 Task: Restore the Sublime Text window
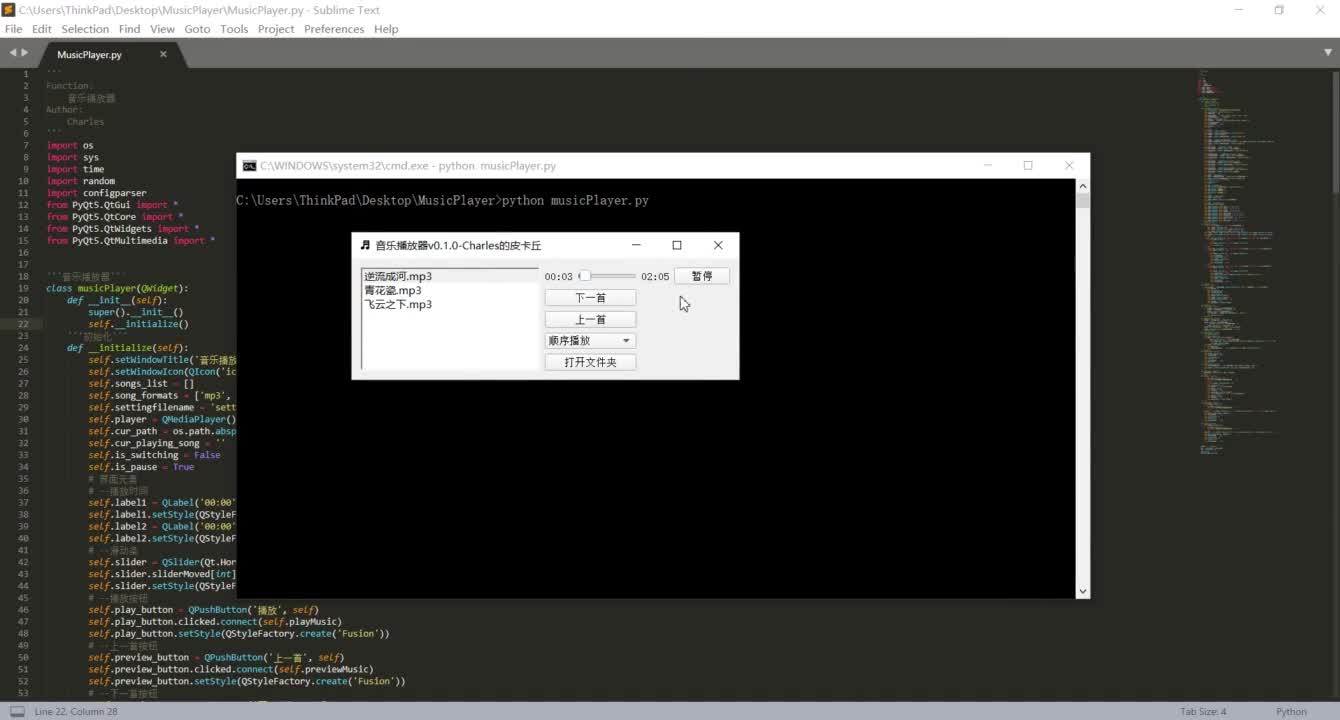1279,10
